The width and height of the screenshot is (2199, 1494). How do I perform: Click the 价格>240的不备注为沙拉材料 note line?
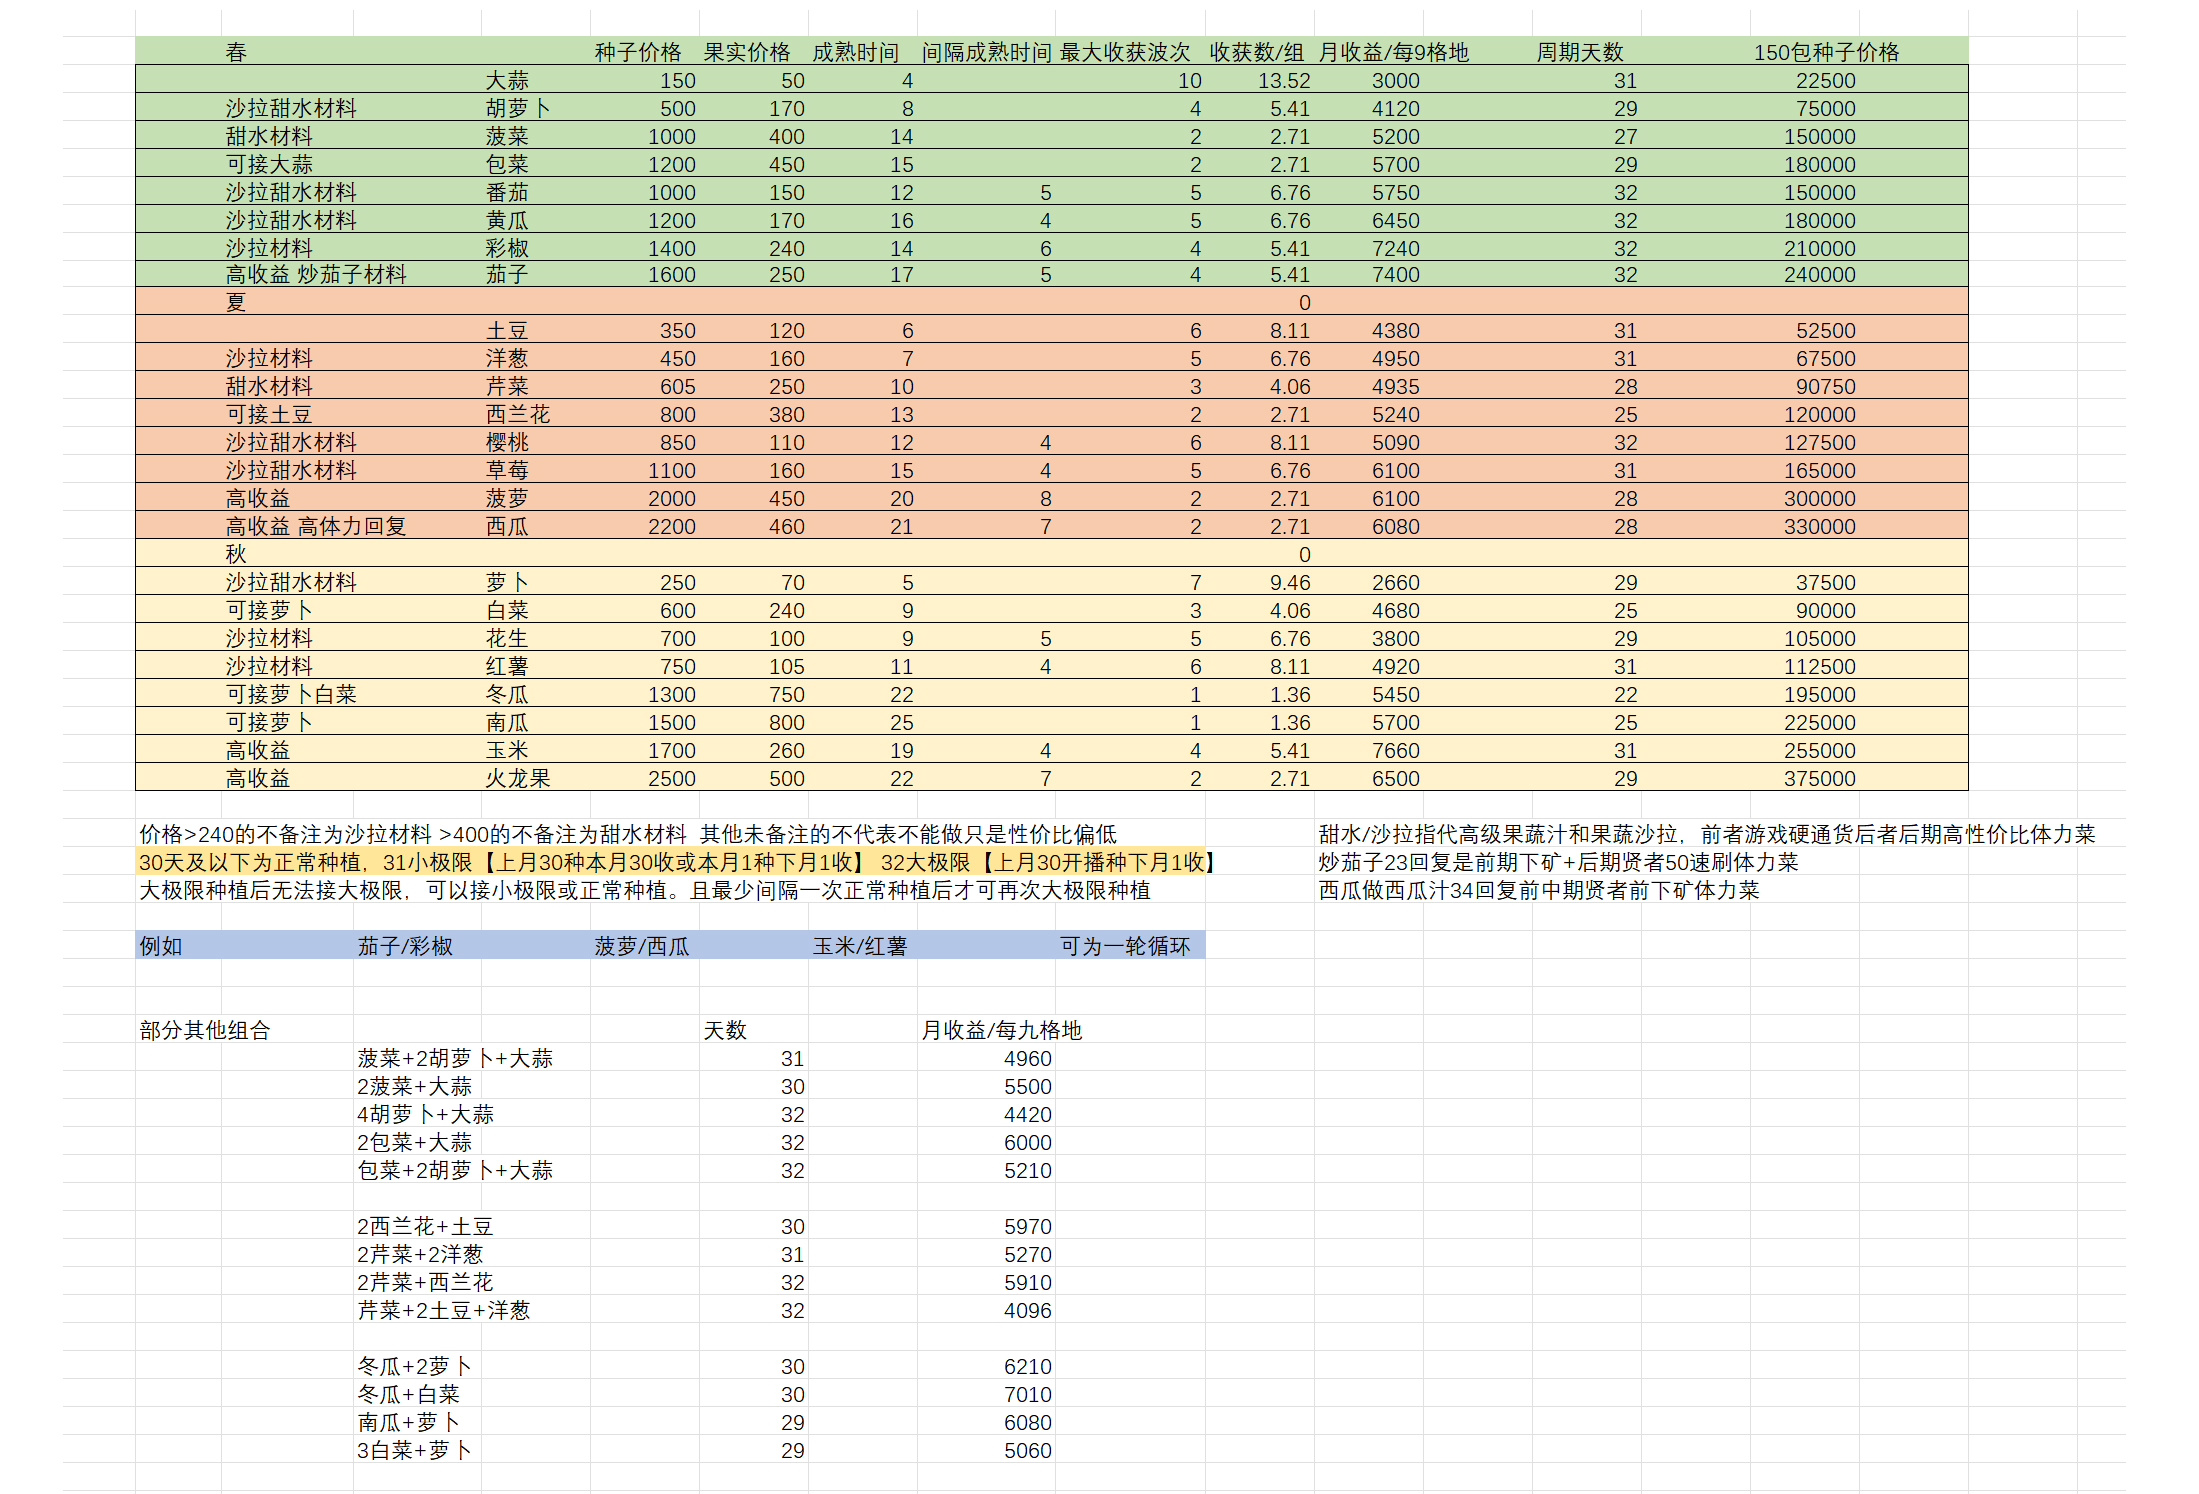tap(628, 834)
